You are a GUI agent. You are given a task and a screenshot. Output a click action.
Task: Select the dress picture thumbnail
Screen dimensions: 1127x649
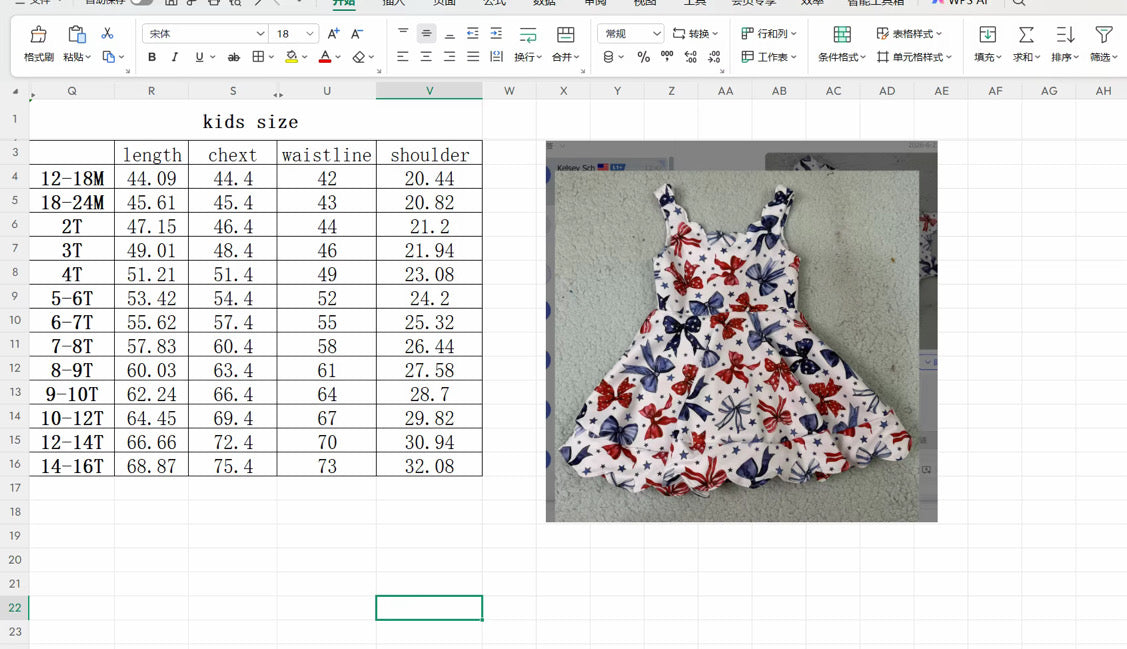pyautogui.click(x=741, y=331)
